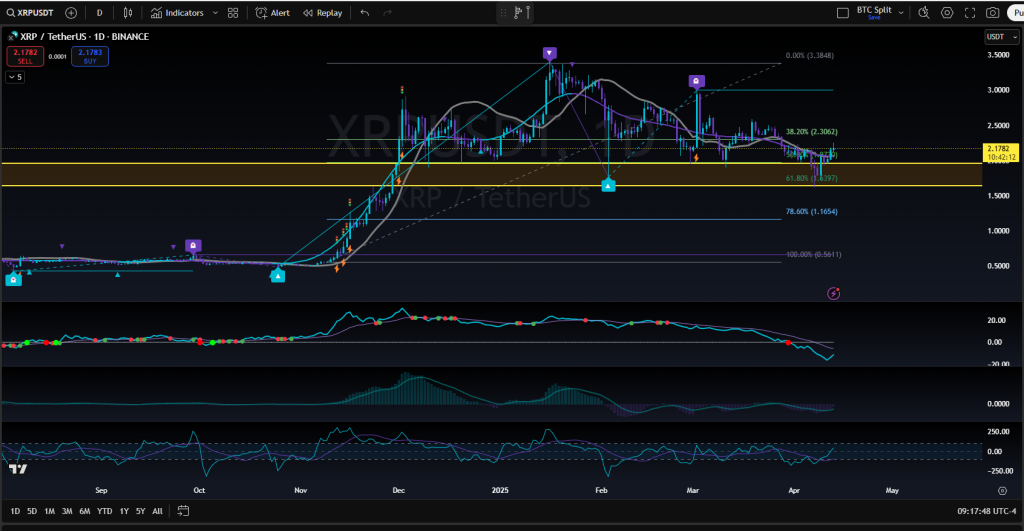This screenshot has height=531, width=1024.
Task: Open the USDT currency dropdown
Action: [x=1001, y=37]
